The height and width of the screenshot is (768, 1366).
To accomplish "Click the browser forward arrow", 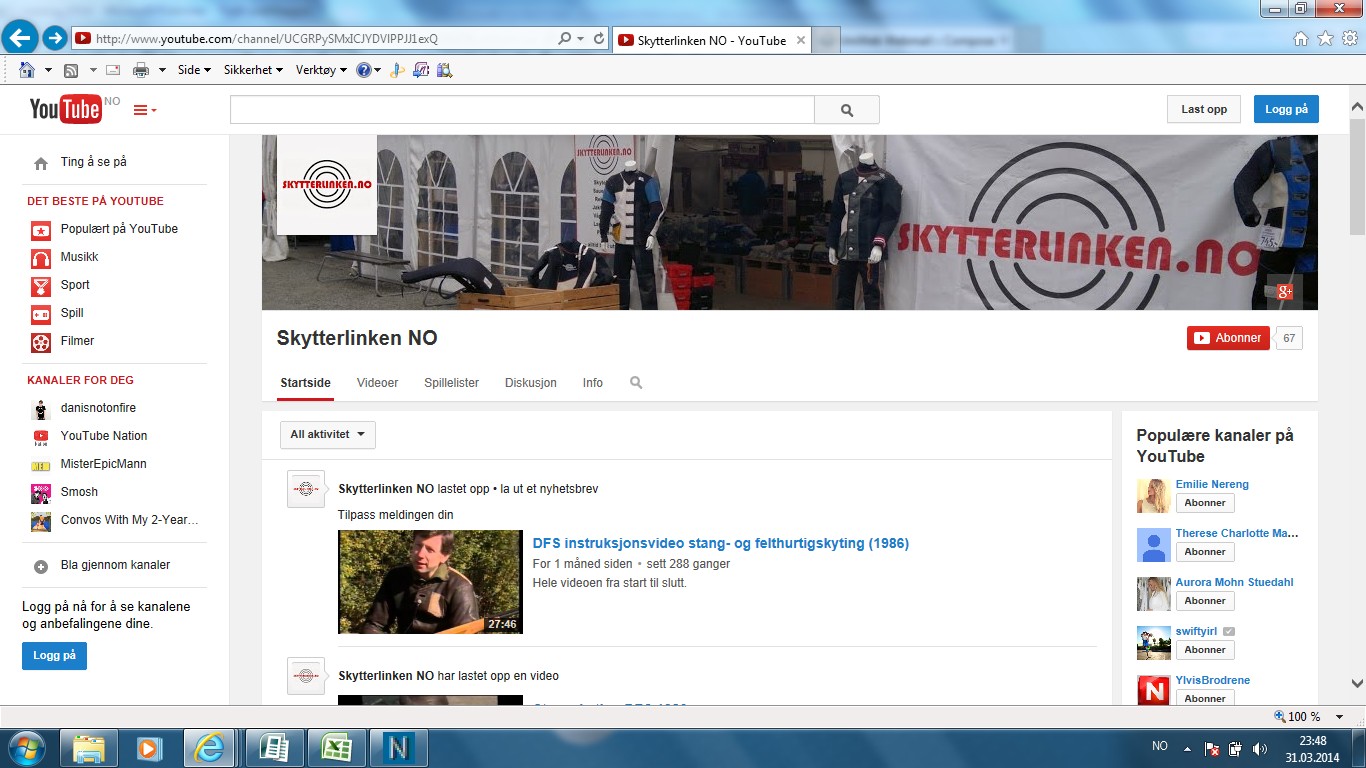I will click(55, 39).
